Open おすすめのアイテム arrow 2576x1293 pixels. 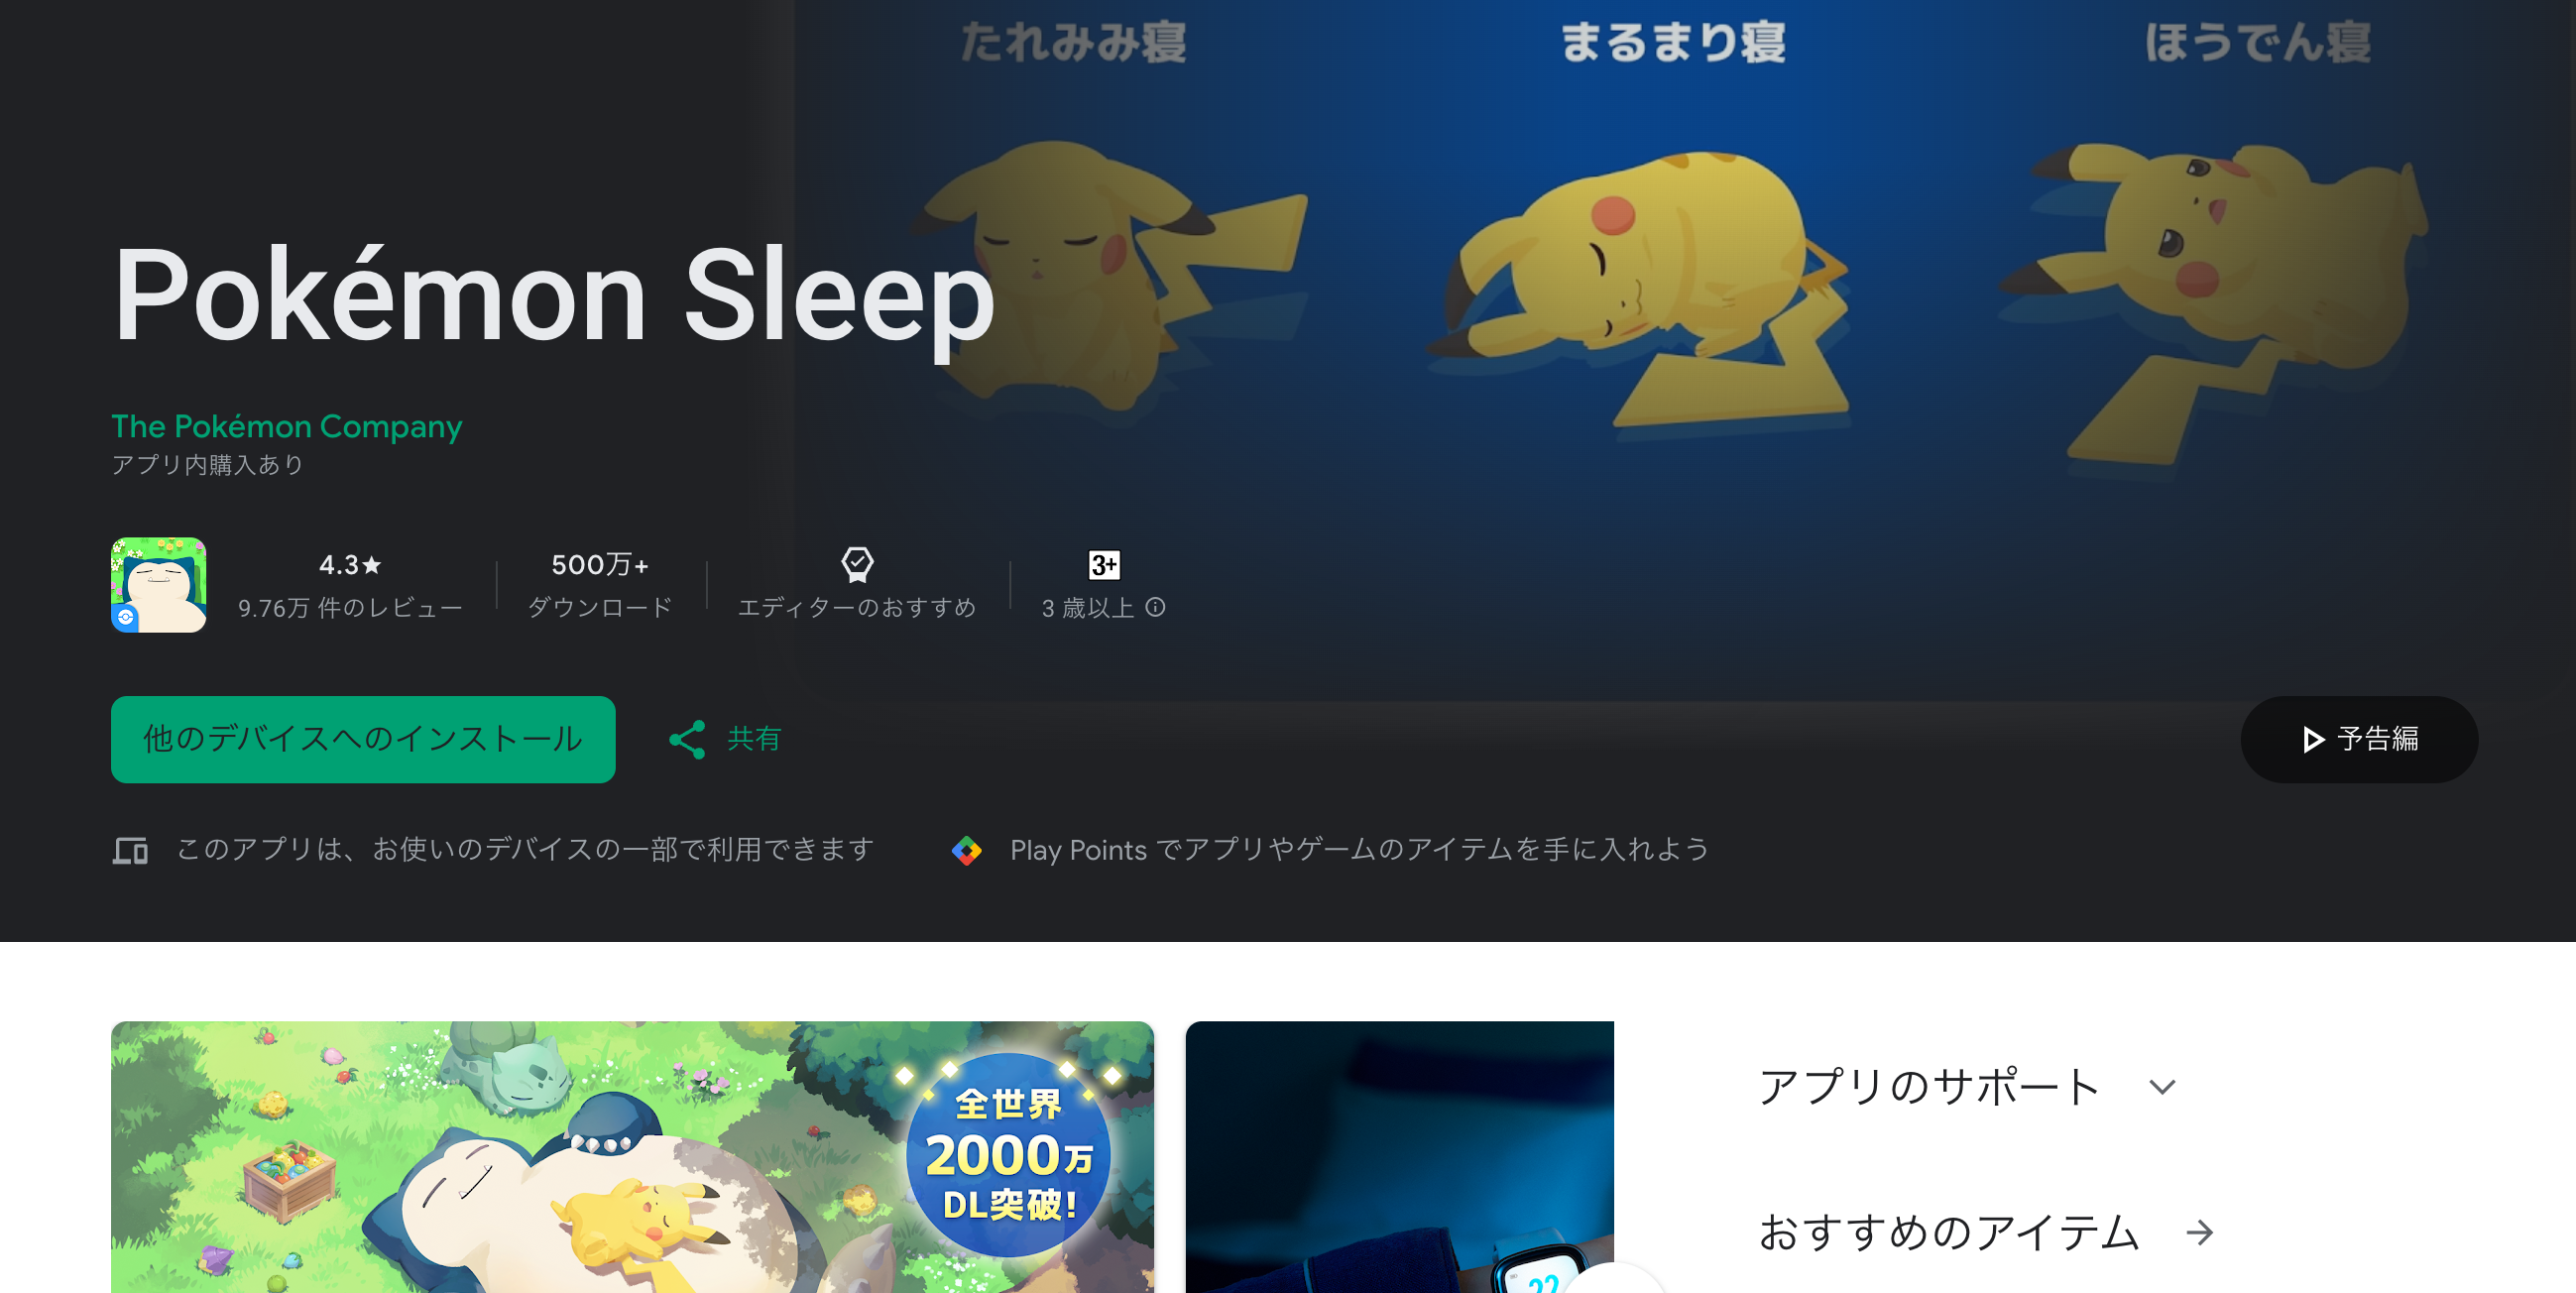pyautogui.click(x=2199, y=1232)
